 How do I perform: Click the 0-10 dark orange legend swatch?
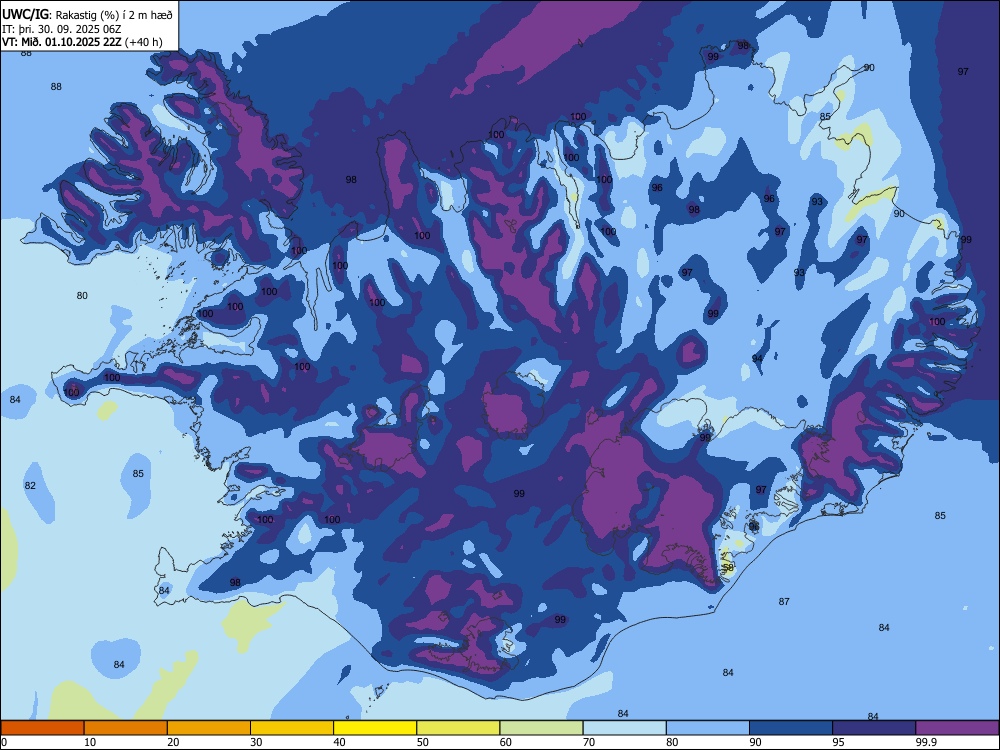pyautogui.click(x=42, y=728)
